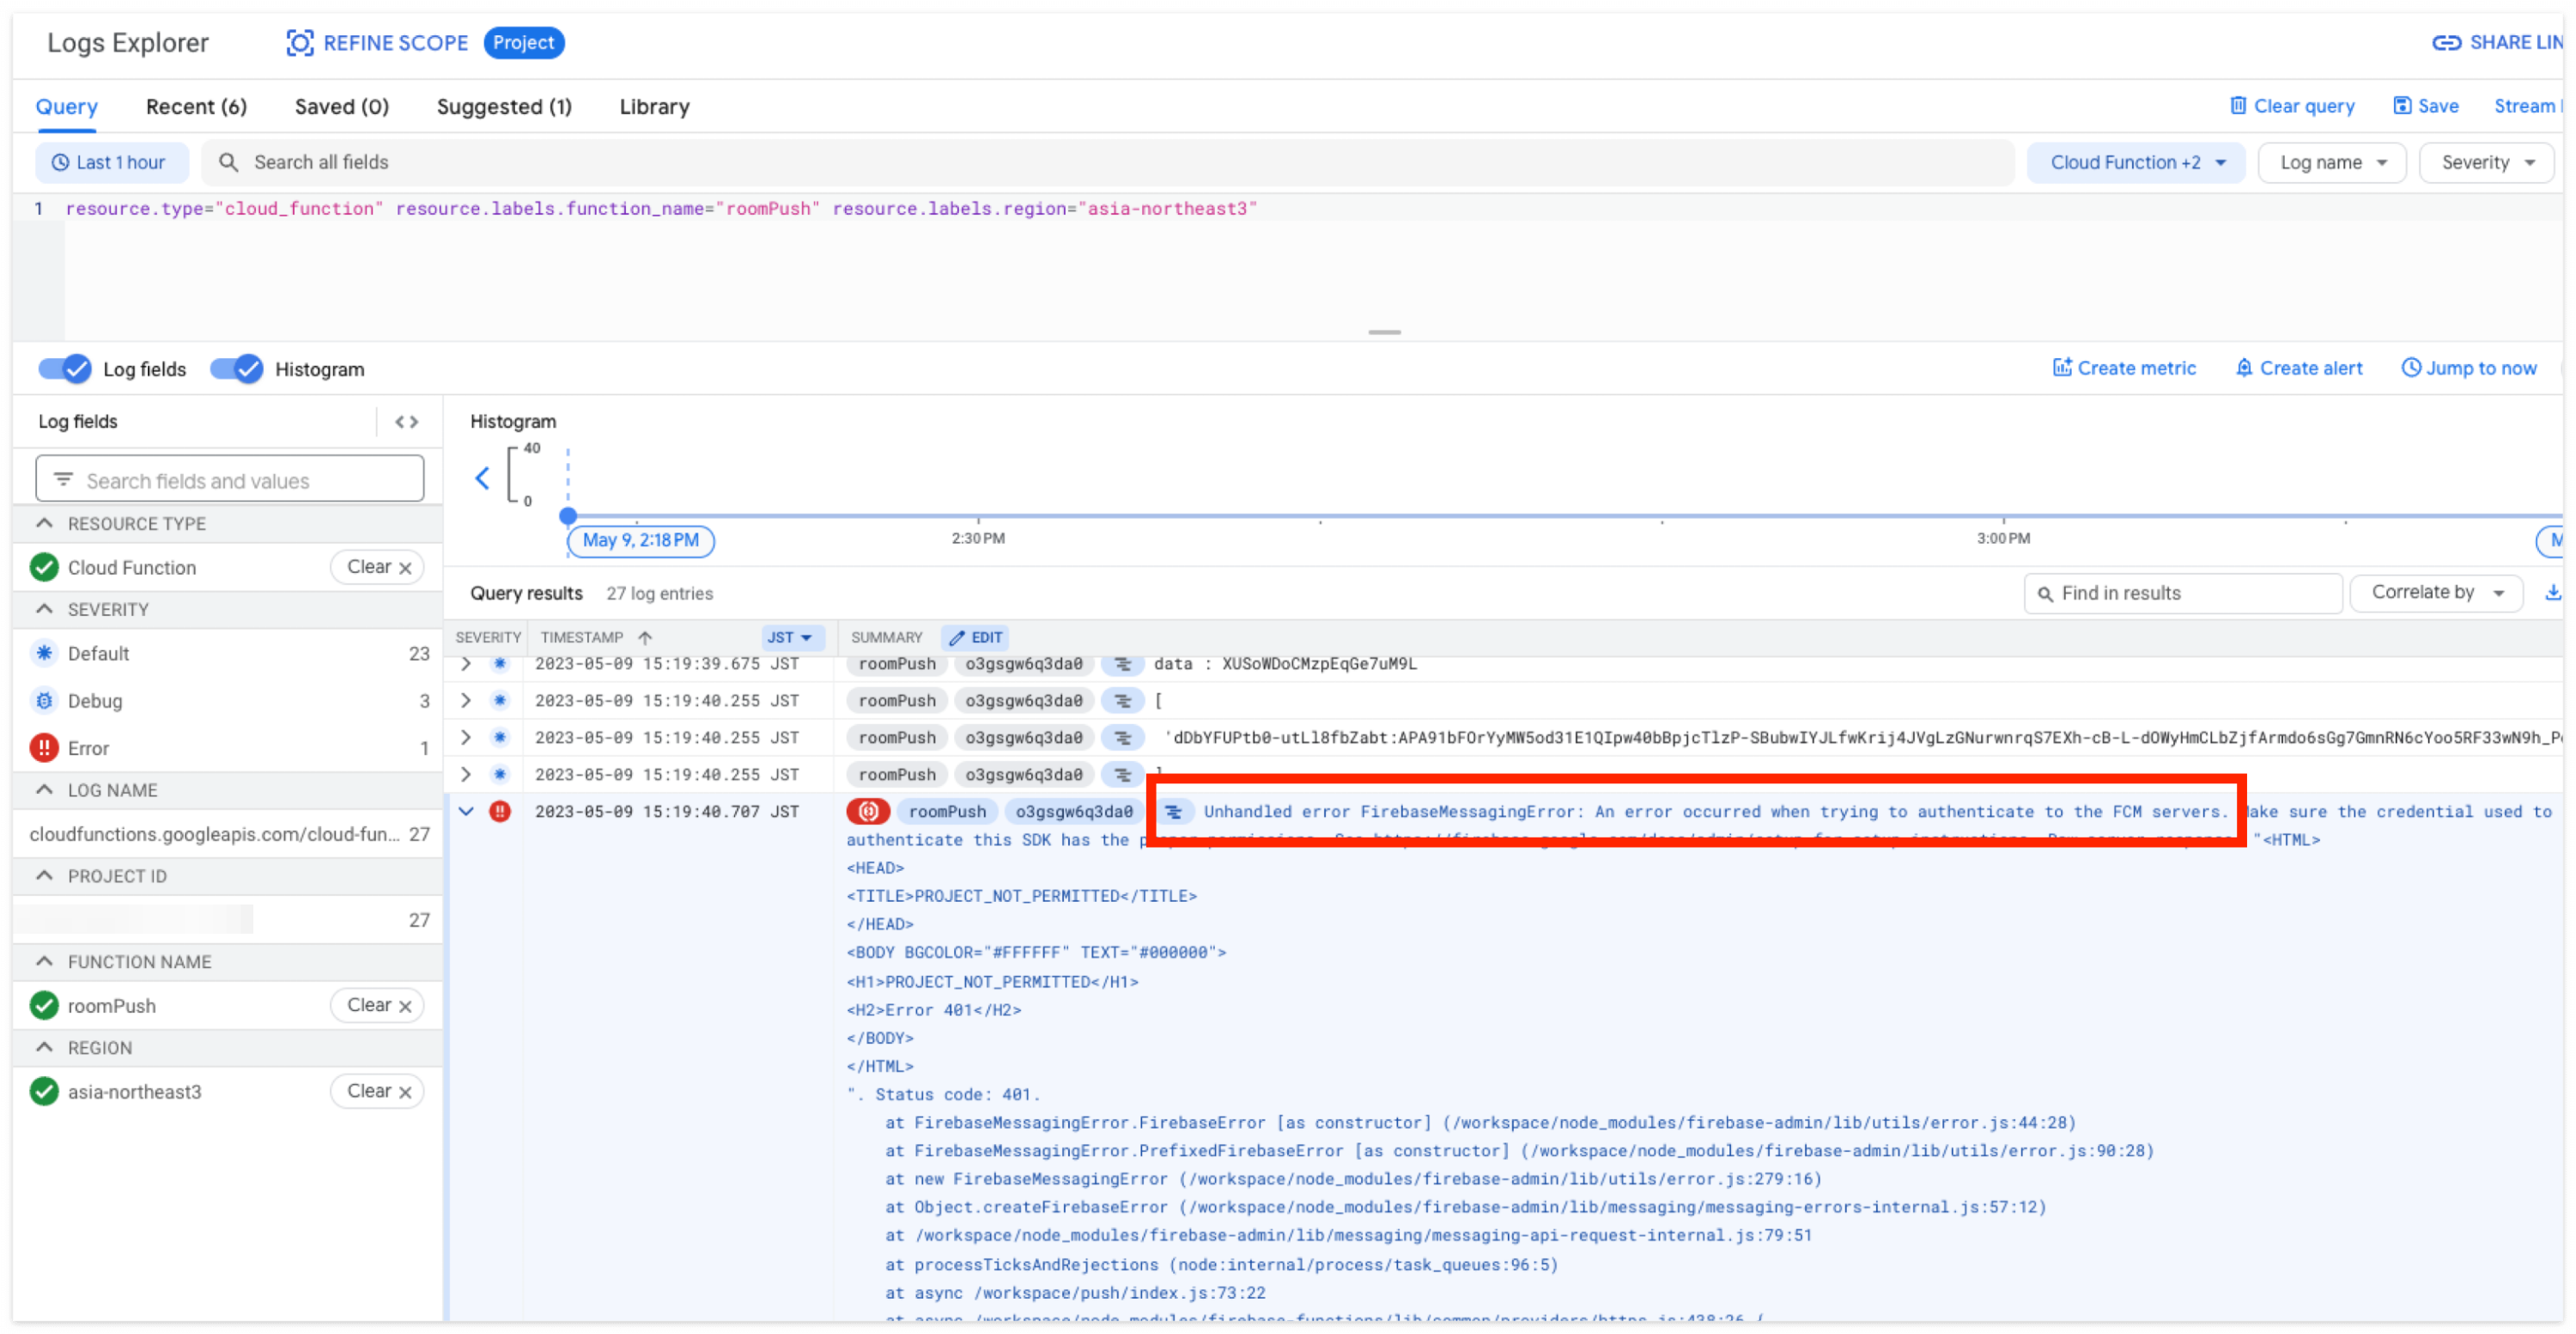Click the Error severity icon in Log fields
The image size is (2576, 1334).
click(x=44, y=748)
